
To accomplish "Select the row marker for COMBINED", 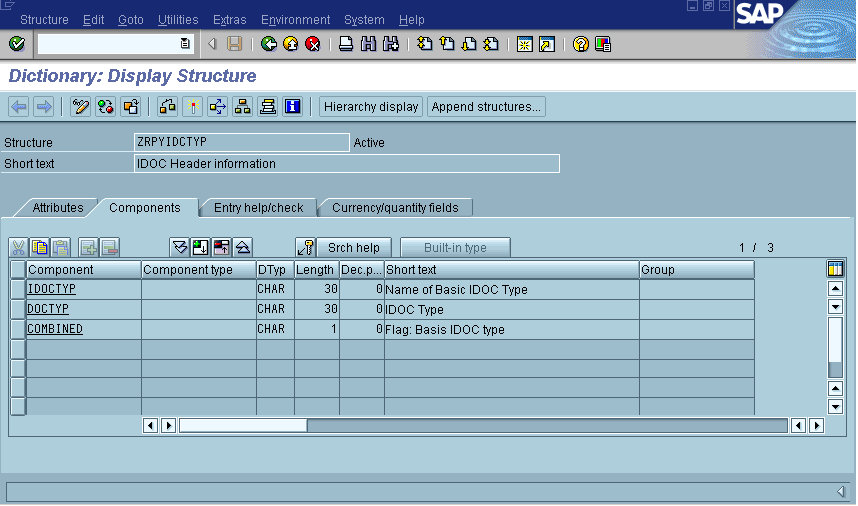I will 18,329.
